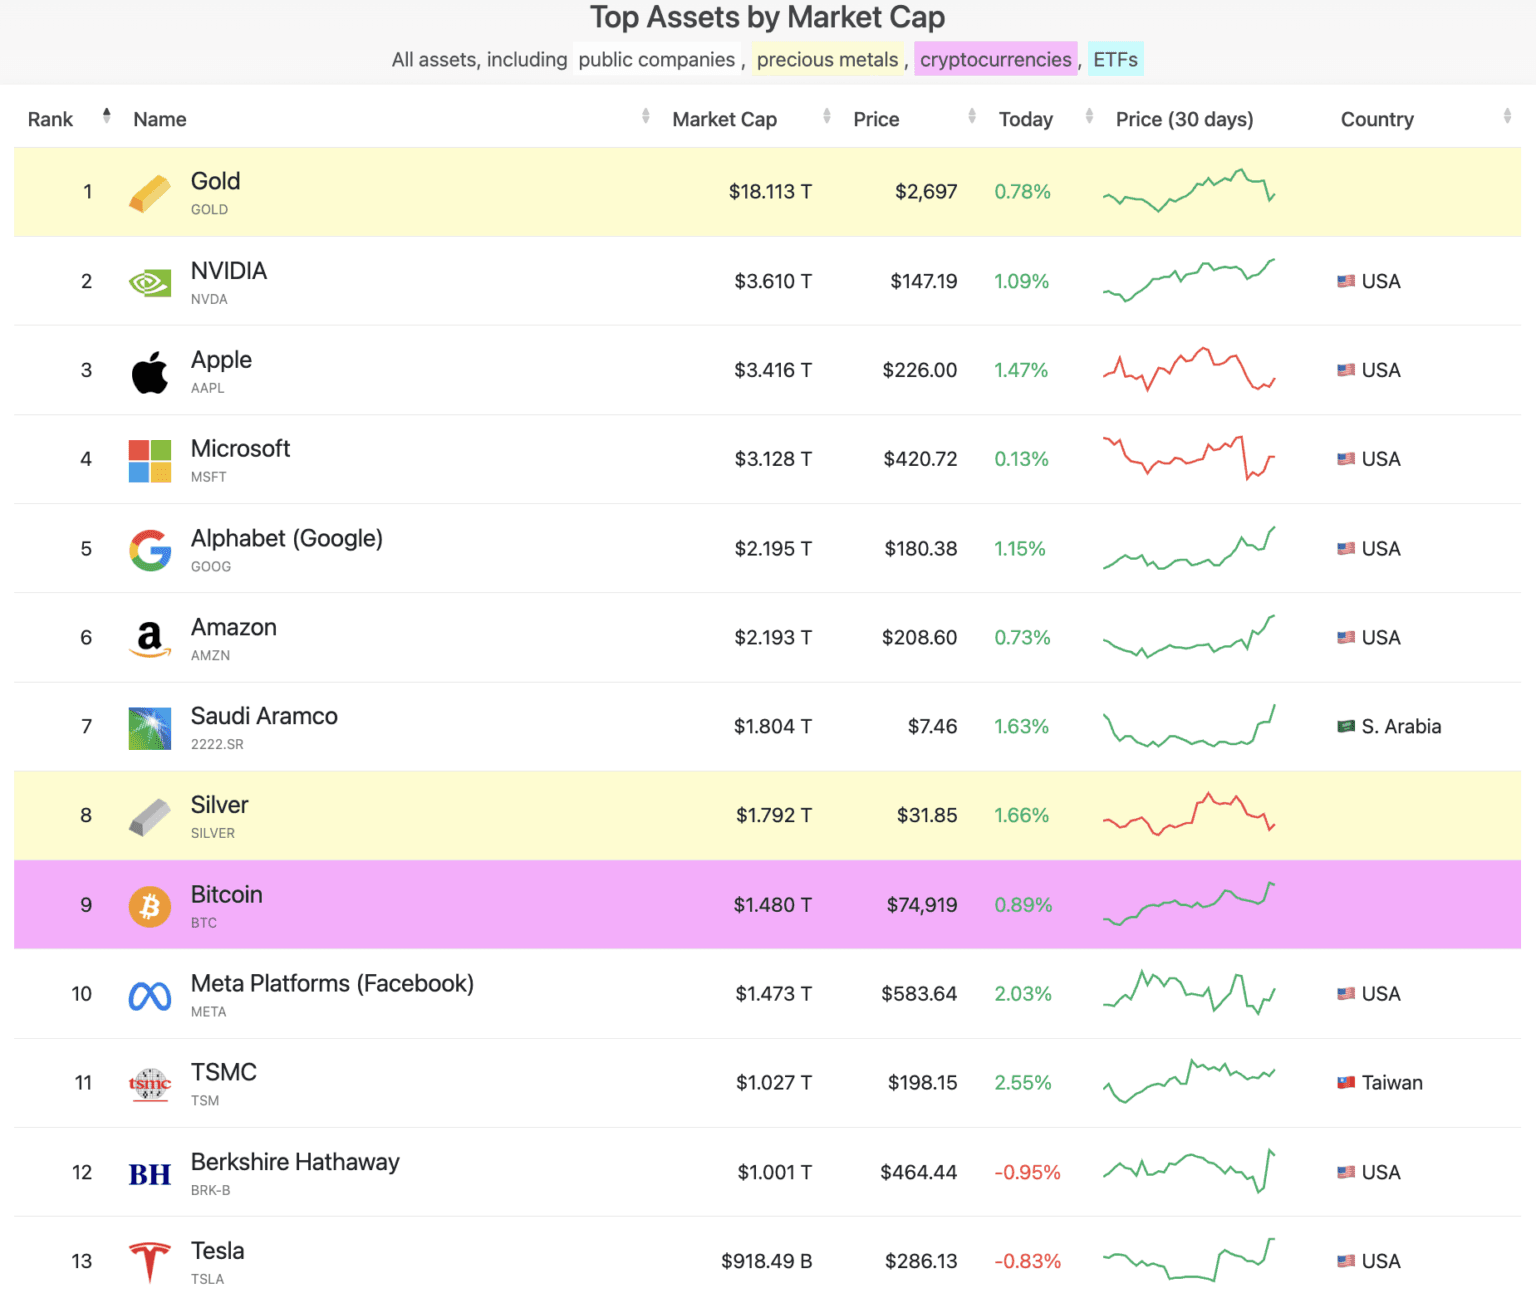This screenshot has height=1298, width=1536.
Task: Click the Tesla logo icon
Action: tap(150, 1262)
